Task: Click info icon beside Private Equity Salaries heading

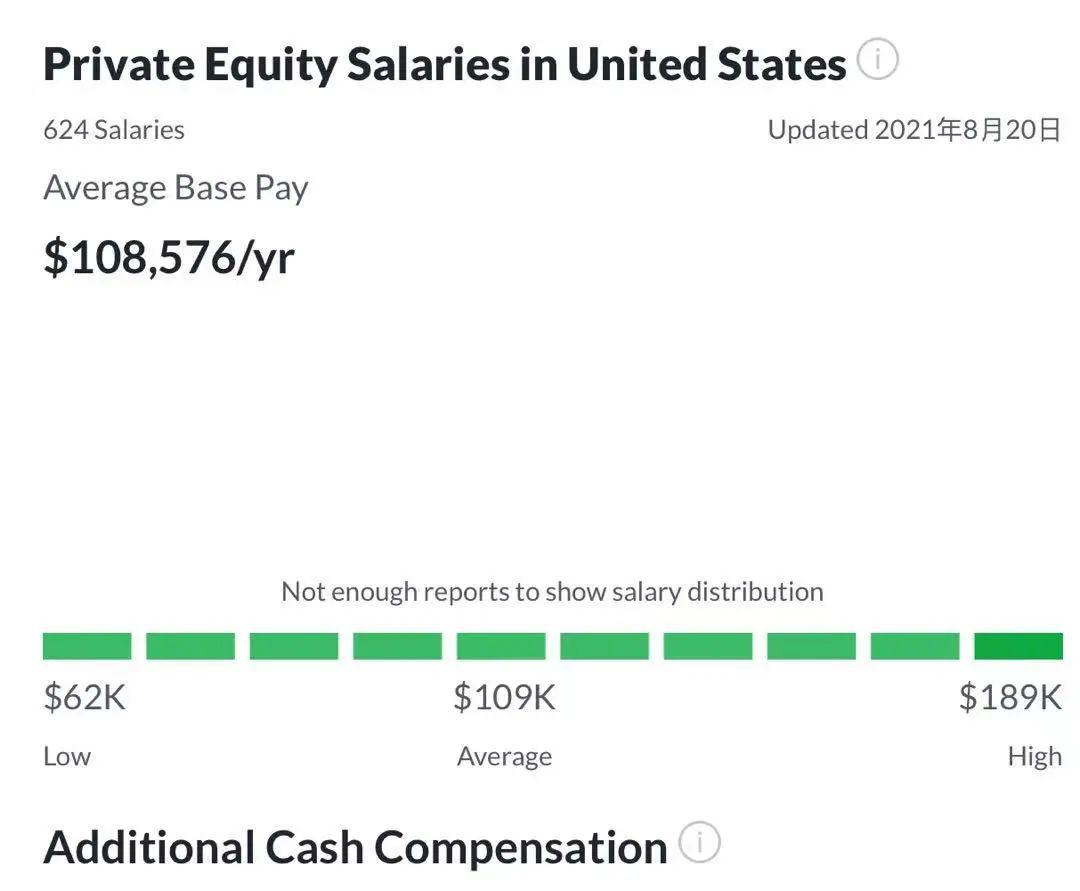Action: coord(877,61)
